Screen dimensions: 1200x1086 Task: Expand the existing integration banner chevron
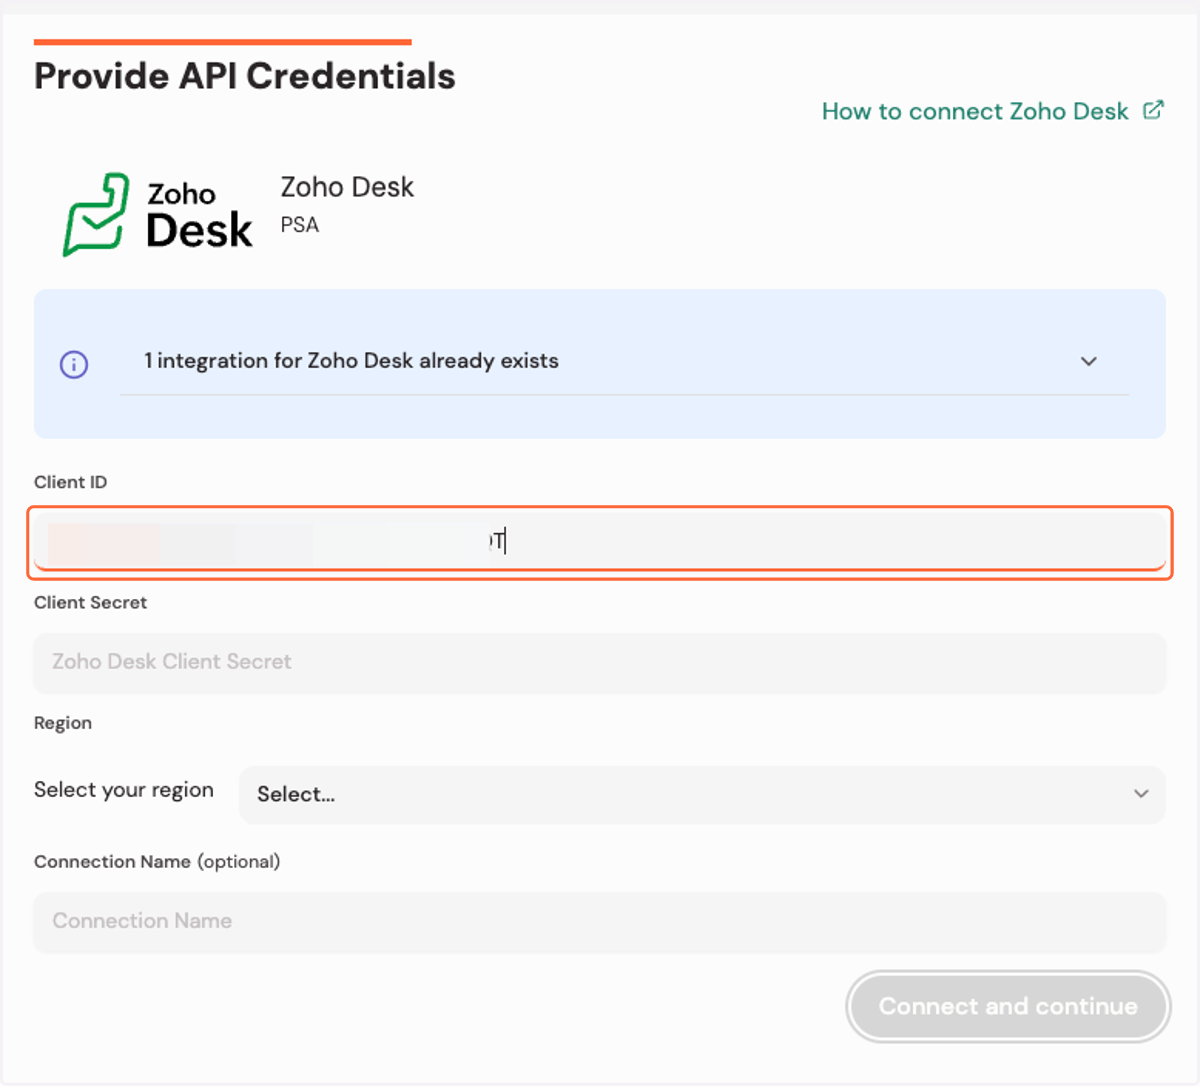coord(1089,361)
